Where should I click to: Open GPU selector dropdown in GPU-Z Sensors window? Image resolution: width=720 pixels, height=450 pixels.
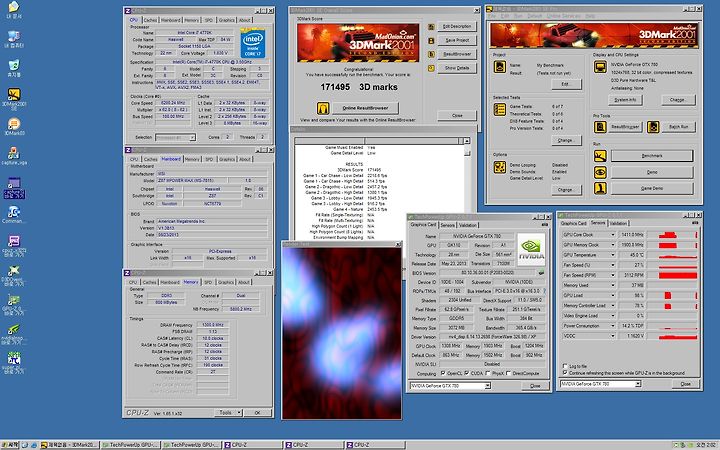(638, 384)
